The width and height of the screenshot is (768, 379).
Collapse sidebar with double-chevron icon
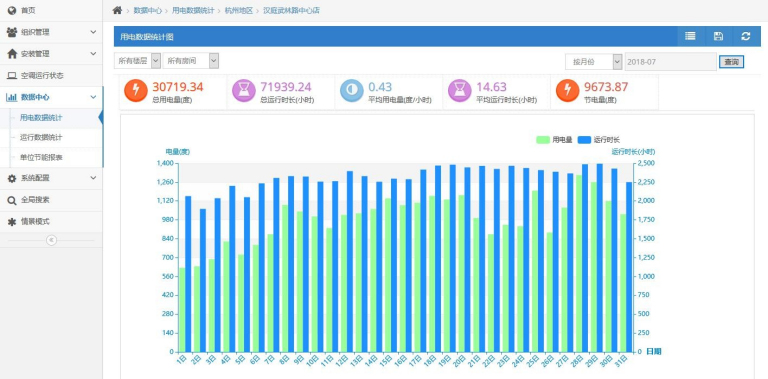[51, 240]
